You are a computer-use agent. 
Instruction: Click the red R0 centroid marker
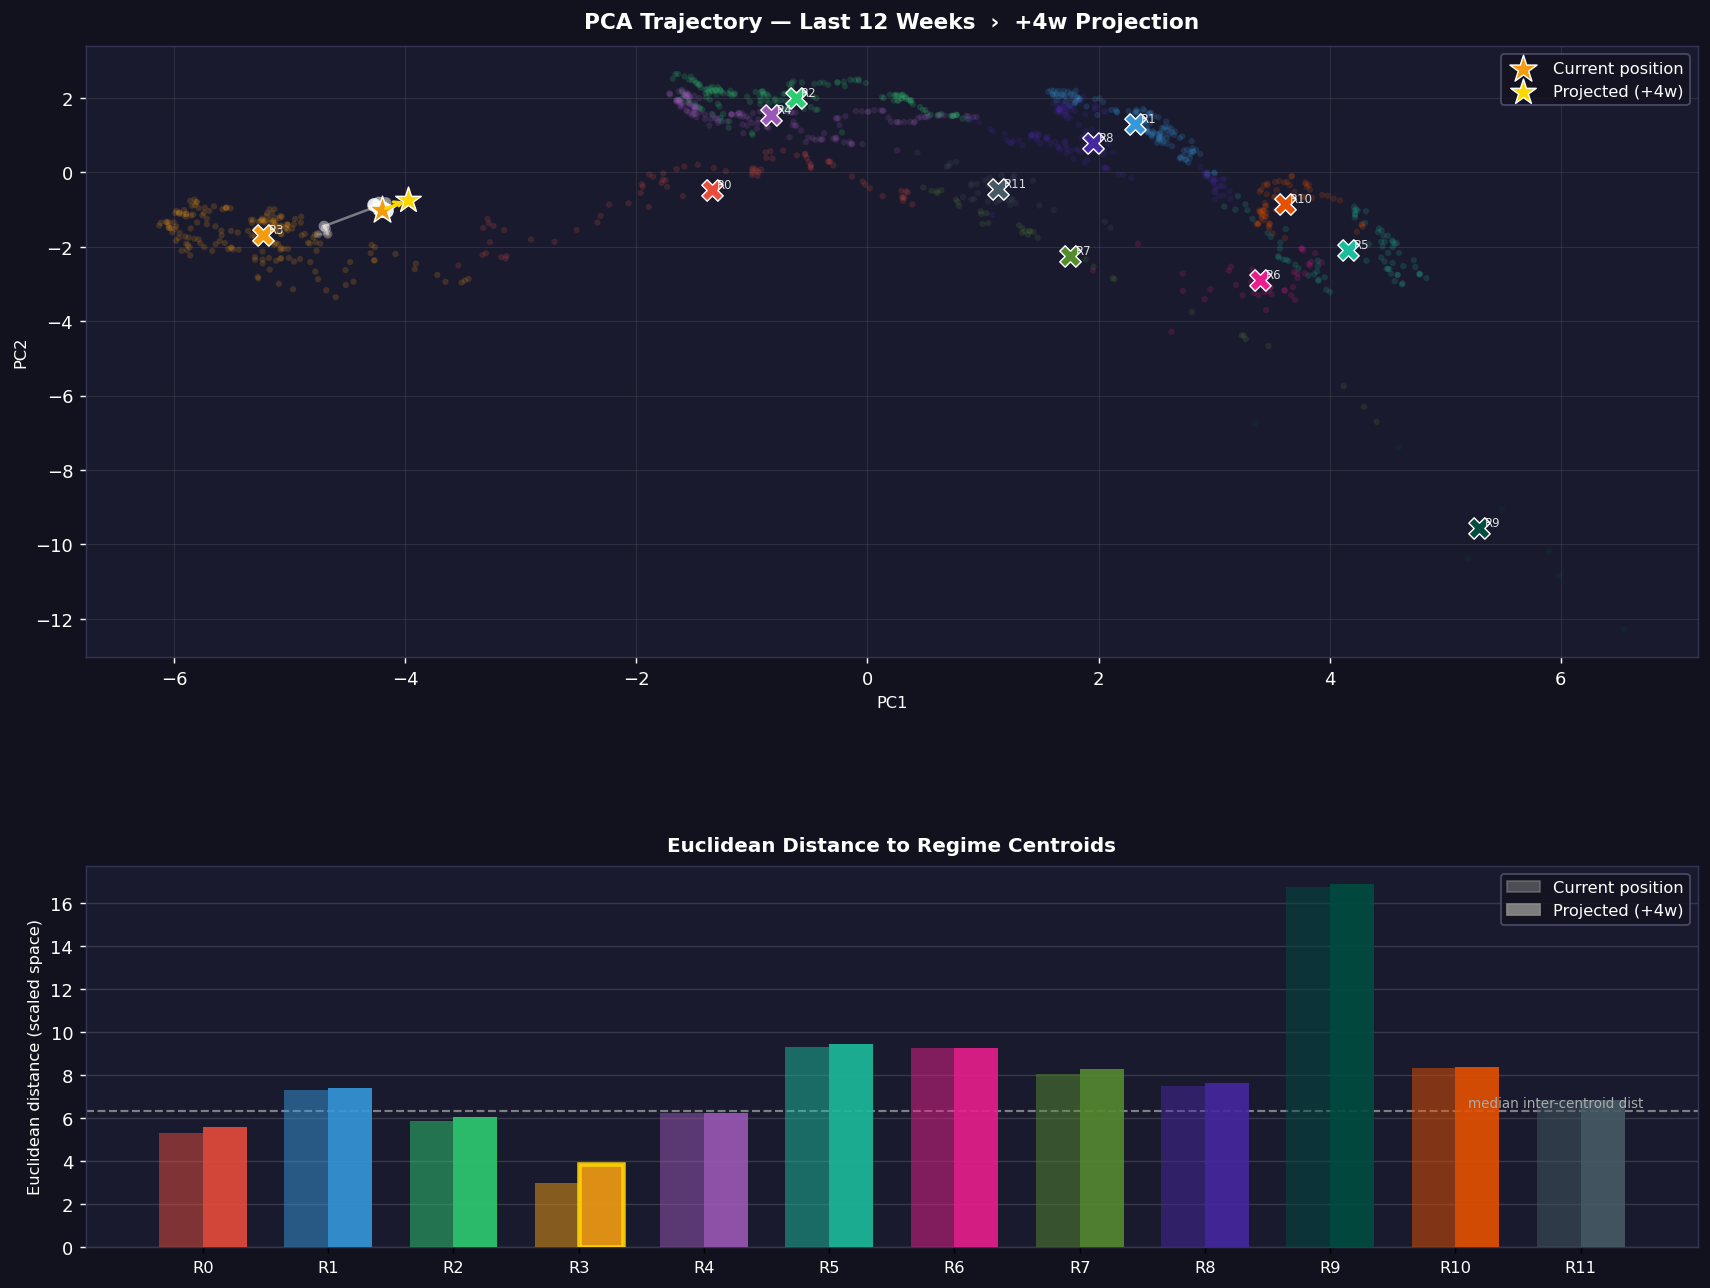tap(712, 190)
